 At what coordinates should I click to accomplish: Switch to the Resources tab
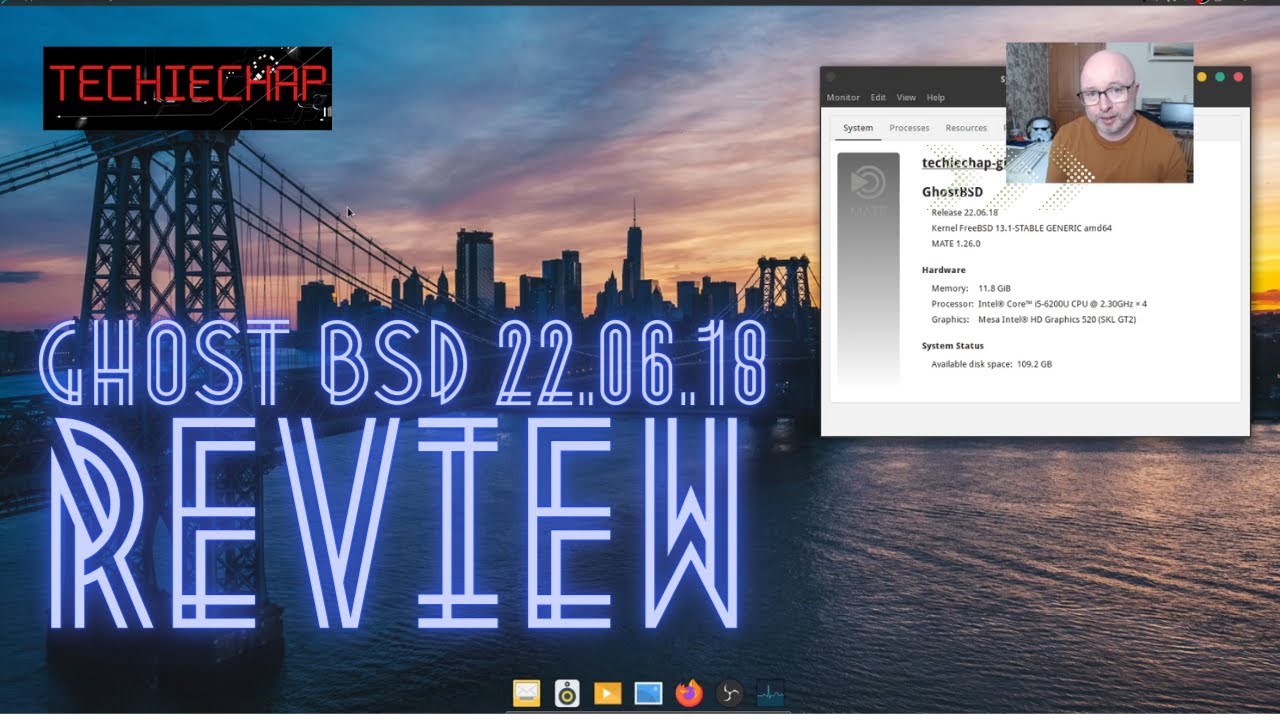pyautogui.click(x=966, y=128)
